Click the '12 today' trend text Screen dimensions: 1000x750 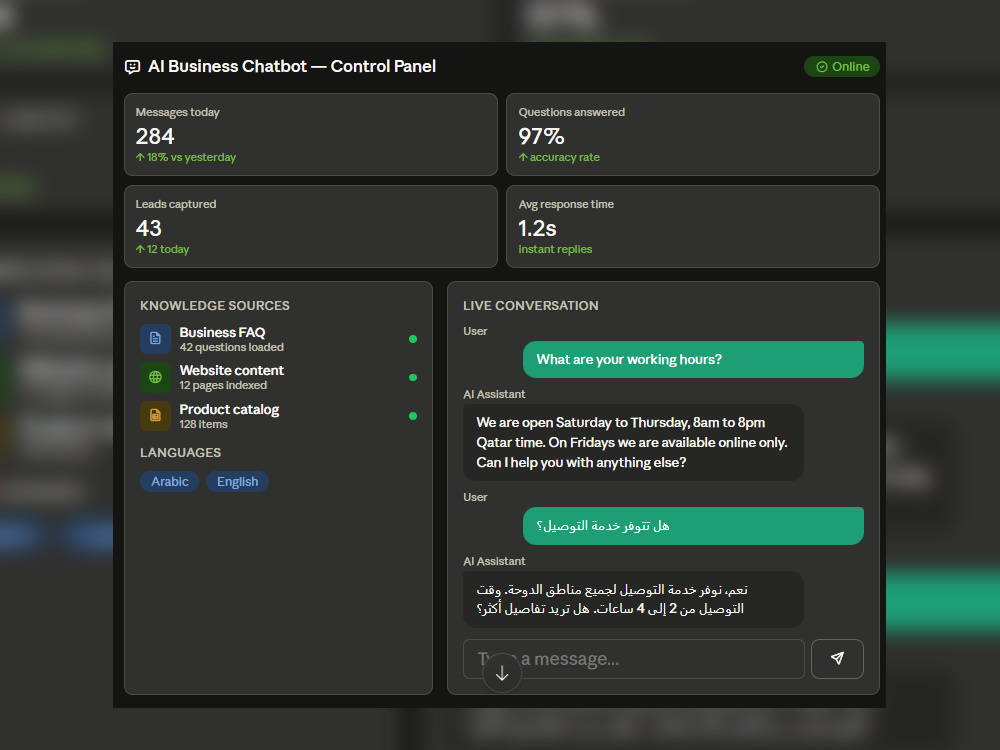162,249
